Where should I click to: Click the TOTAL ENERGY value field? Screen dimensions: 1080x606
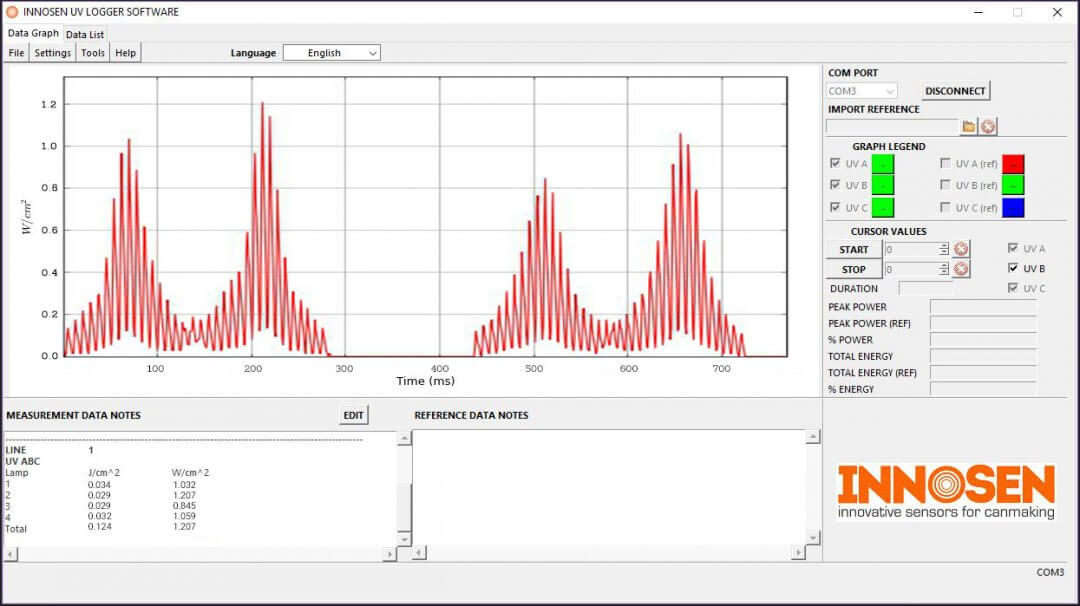983,356
